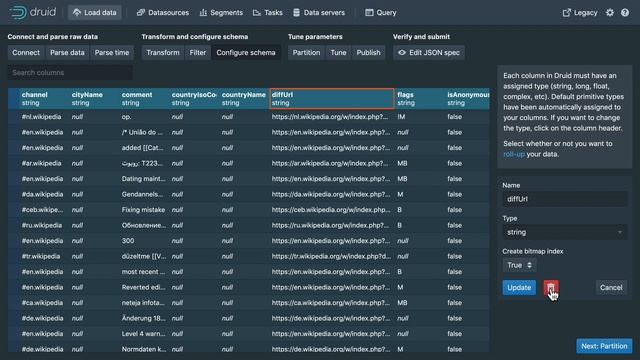The width and height of the screenshot is (640, 360).
Task: Delete the column with trash icon
Action: click(551, 288)
